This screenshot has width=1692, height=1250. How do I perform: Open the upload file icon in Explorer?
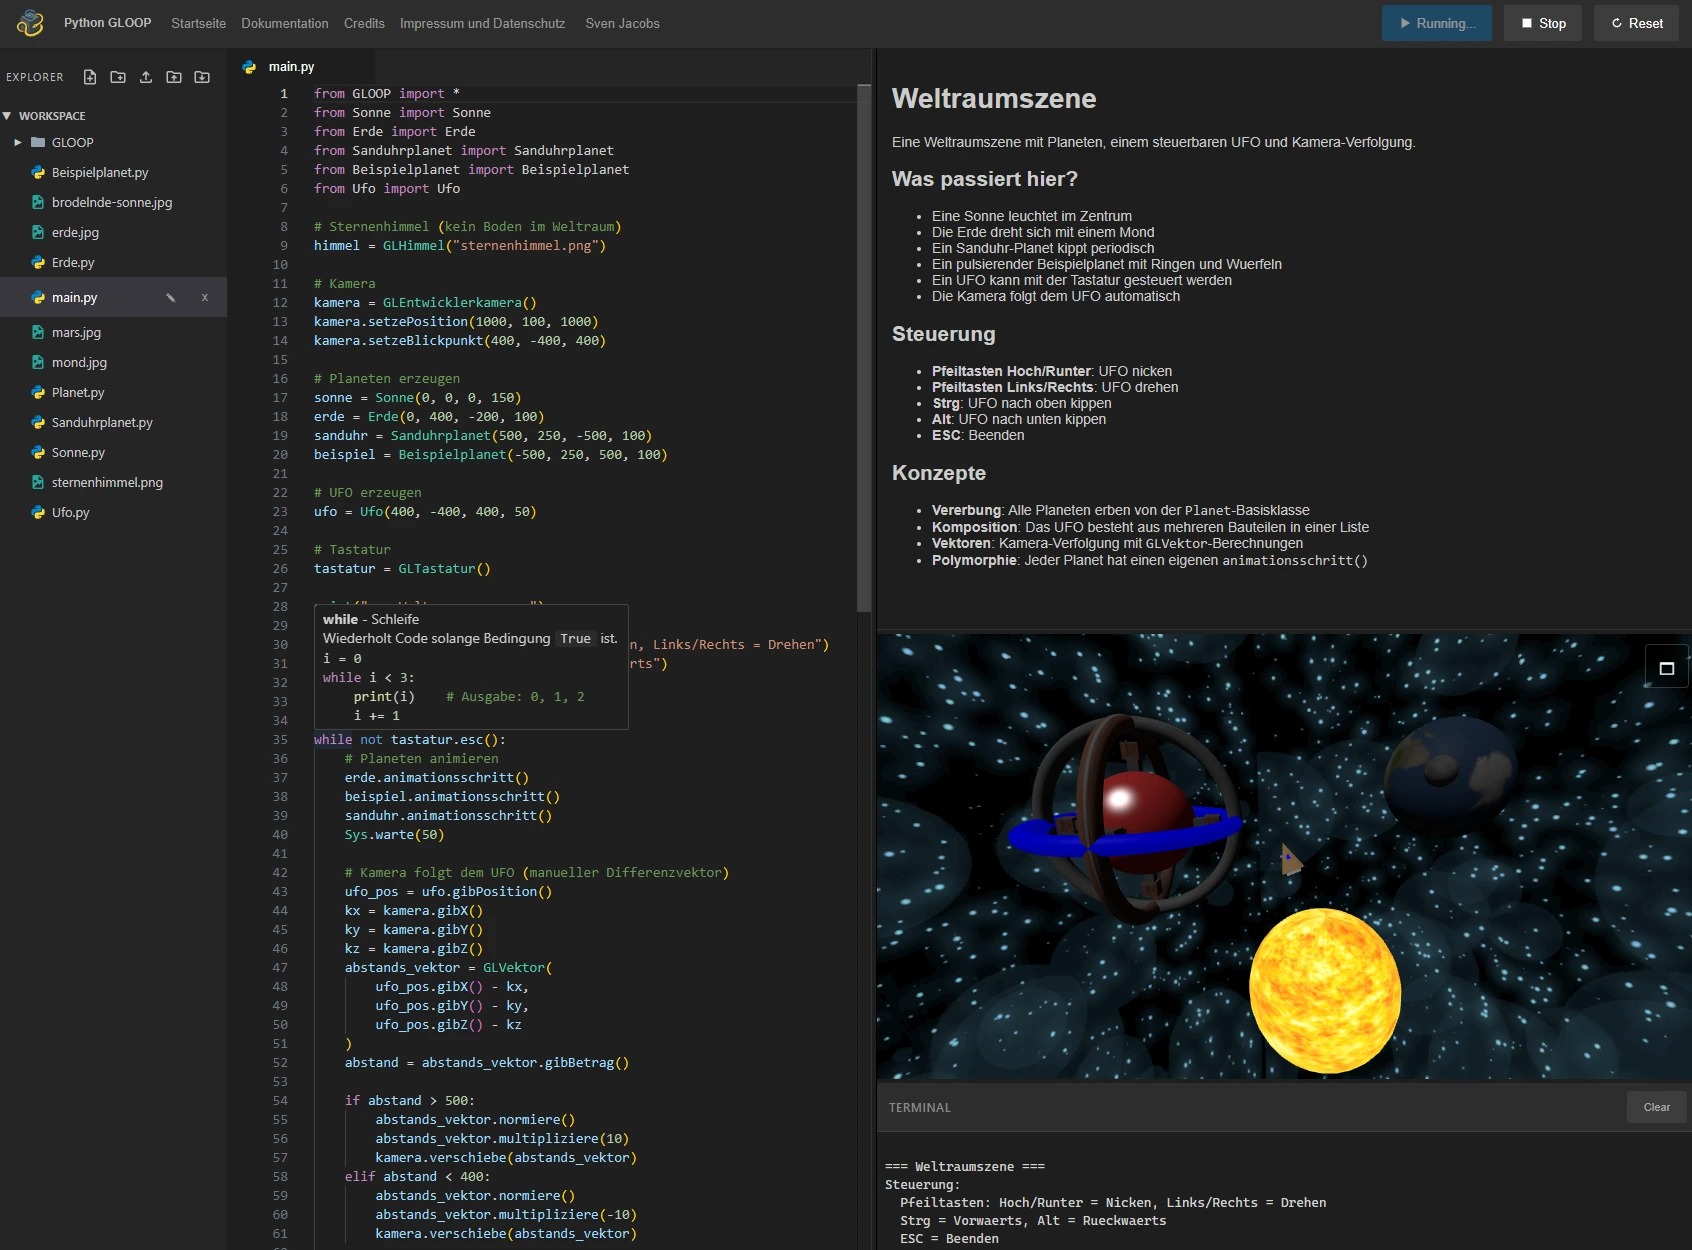147,76
